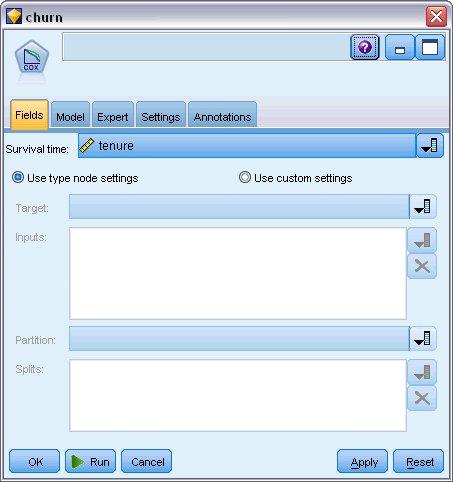Image resolution: width=453 pixels, height=482 pixels.
Task: Reset the dialog settings
Action: pos(419,461)
